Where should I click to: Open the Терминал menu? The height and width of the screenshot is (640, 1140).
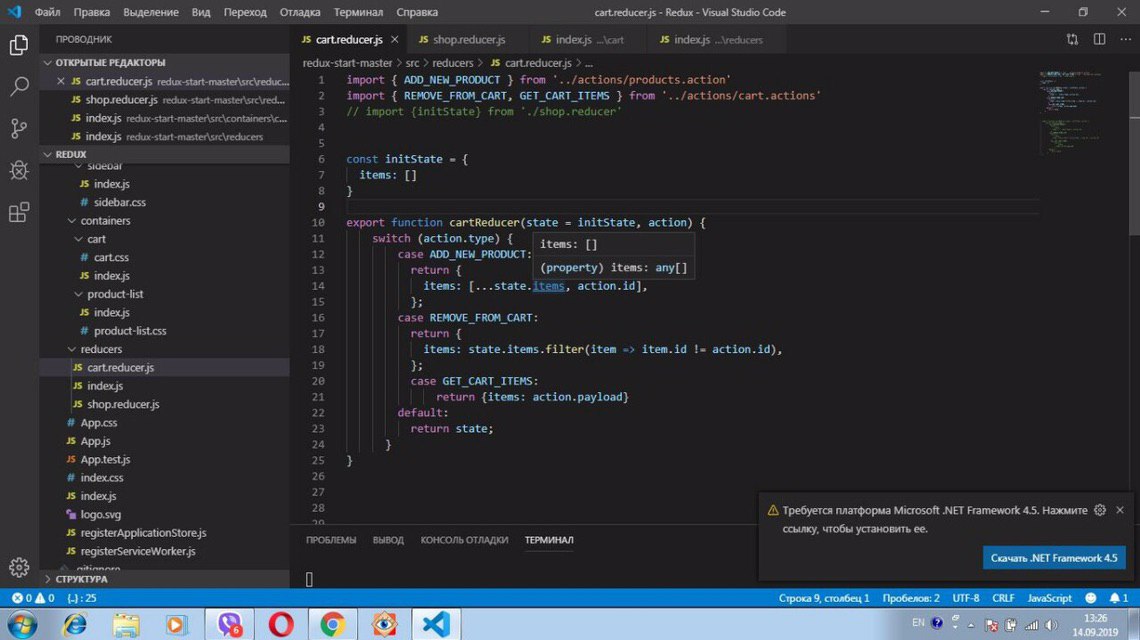357,12
